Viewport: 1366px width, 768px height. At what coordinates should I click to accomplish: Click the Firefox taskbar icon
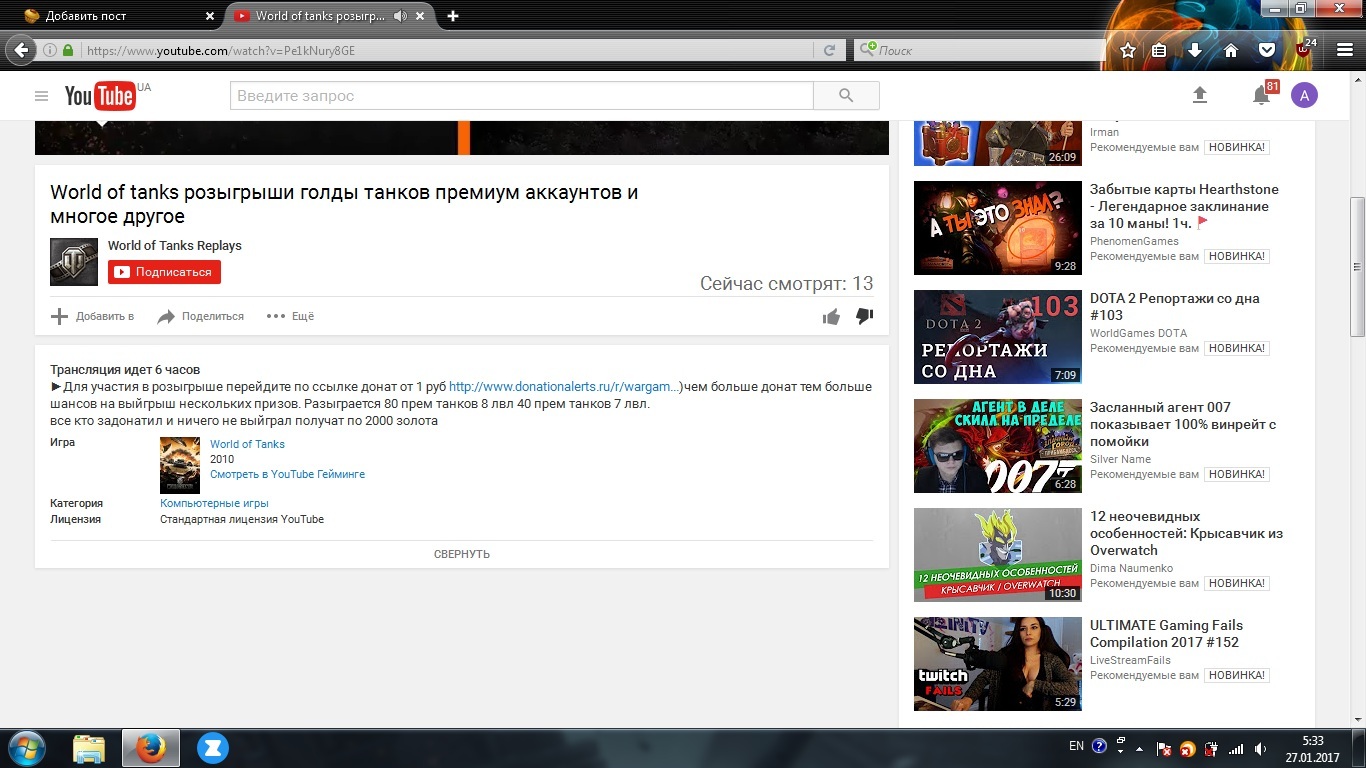[x=151, y=748]
